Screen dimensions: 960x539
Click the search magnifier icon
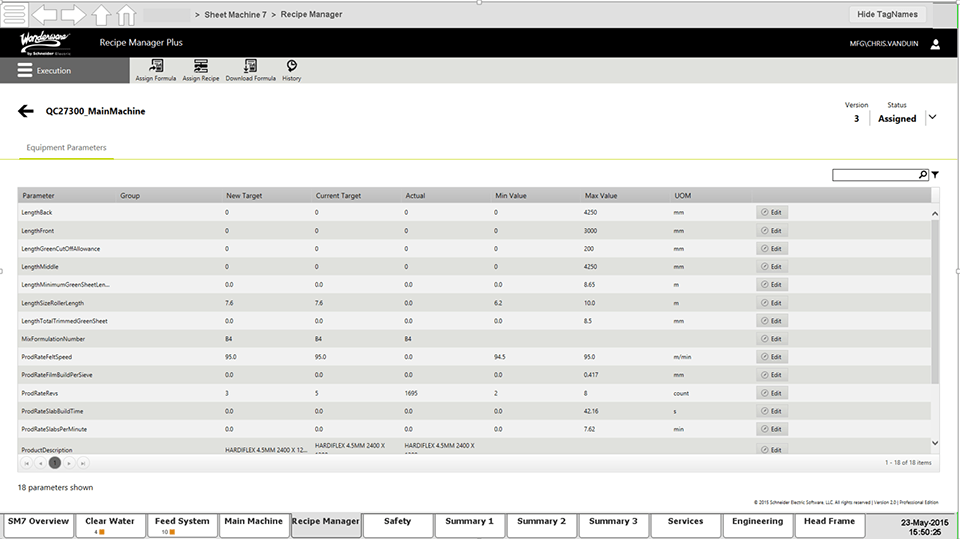coord(923,175)
